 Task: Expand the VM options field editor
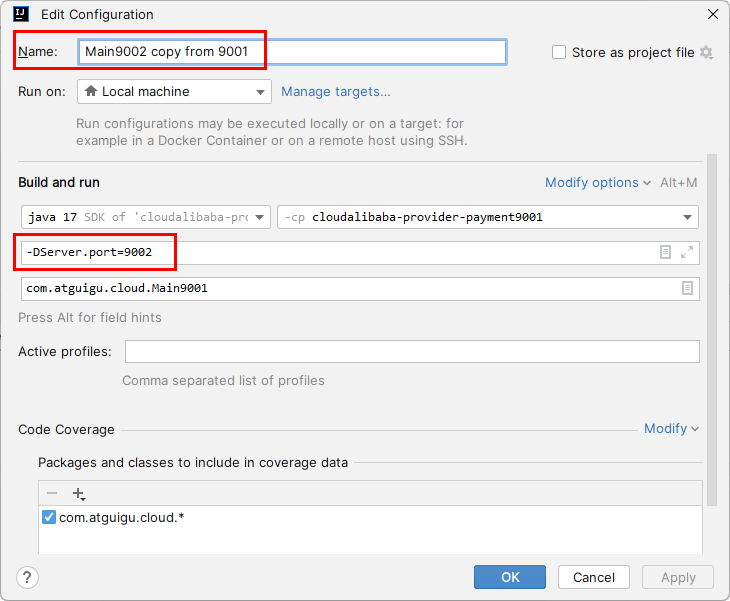click(x=687, y=253)
